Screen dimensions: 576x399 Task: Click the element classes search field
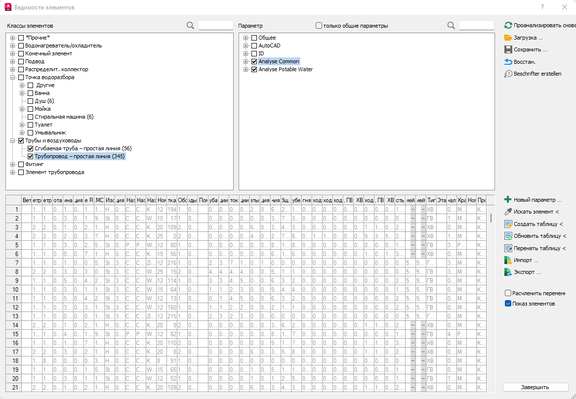click(x=216, y=25)
